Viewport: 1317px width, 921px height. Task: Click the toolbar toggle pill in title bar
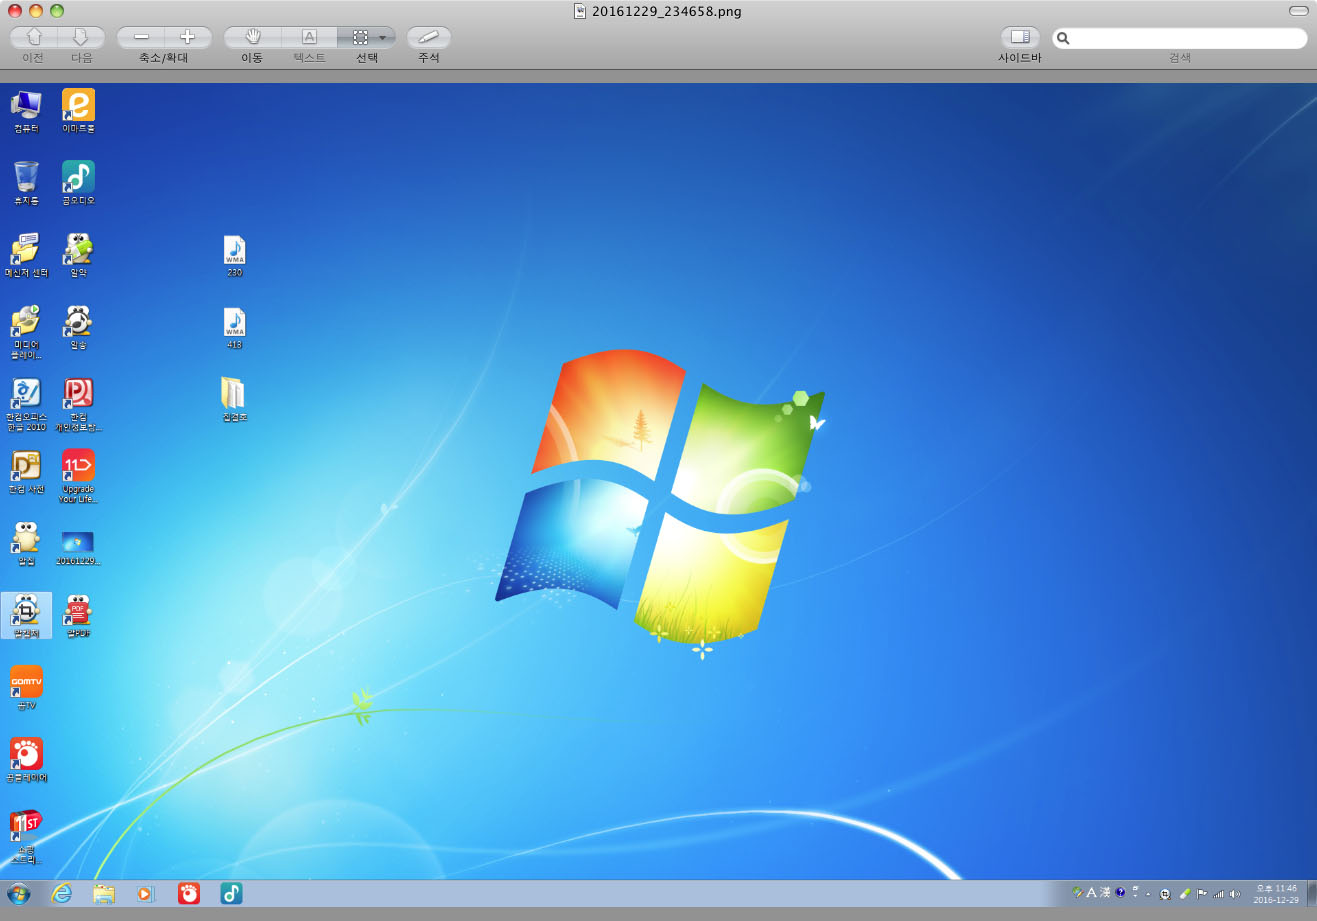click(x=1298, y=11)
